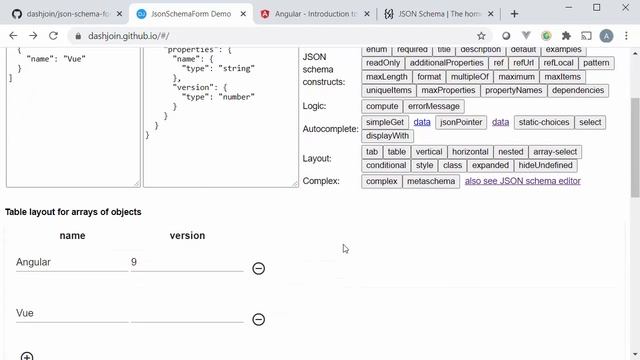Close the JSON Schema home tab
The width and height of the screenshot is (640, 360).
491,14
